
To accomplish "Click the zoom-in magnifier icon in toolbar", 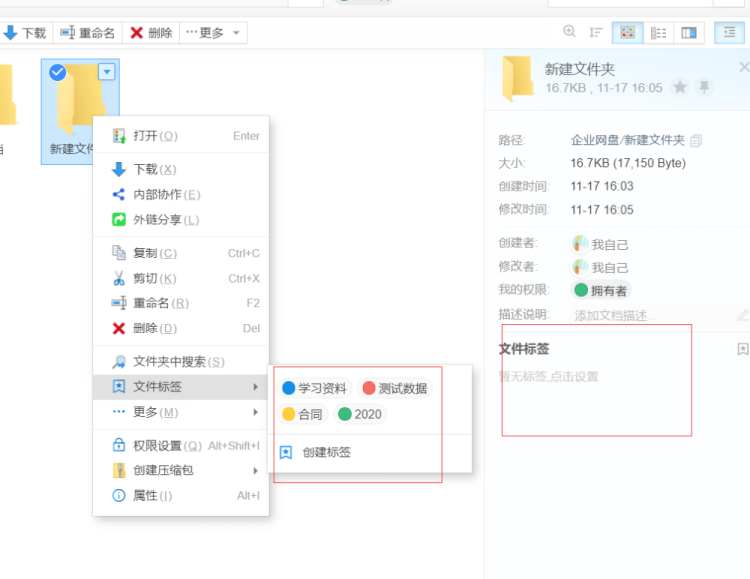I will pos(570,32).
